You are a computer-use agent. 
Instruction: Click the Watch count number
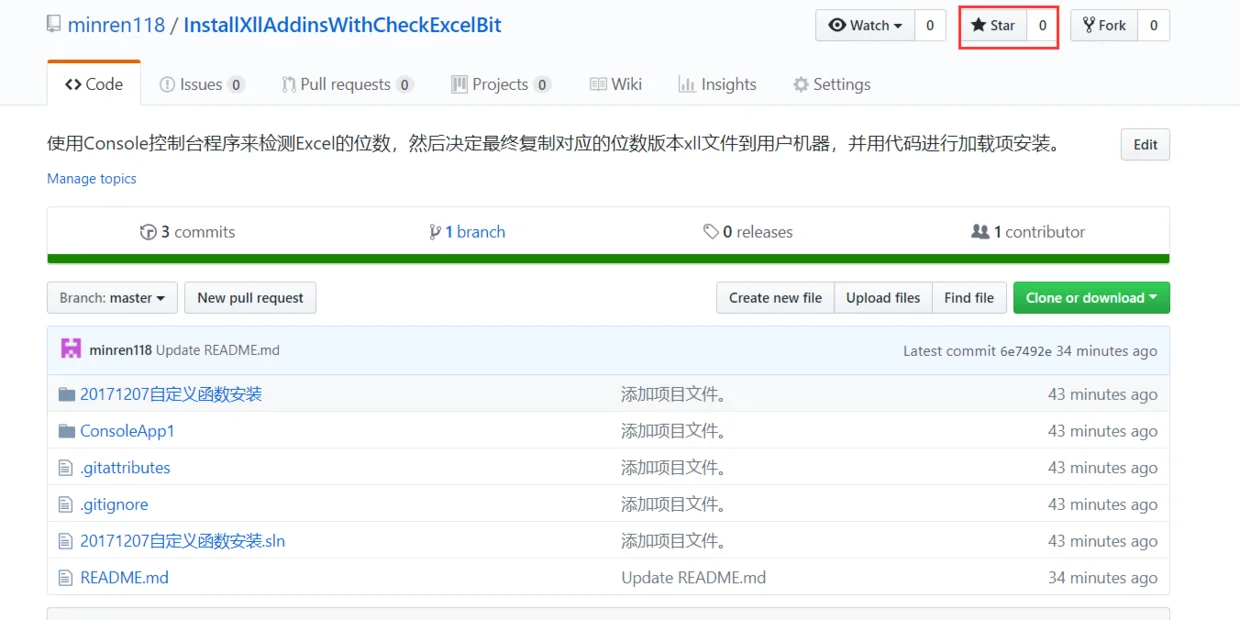tap(930, 25)
